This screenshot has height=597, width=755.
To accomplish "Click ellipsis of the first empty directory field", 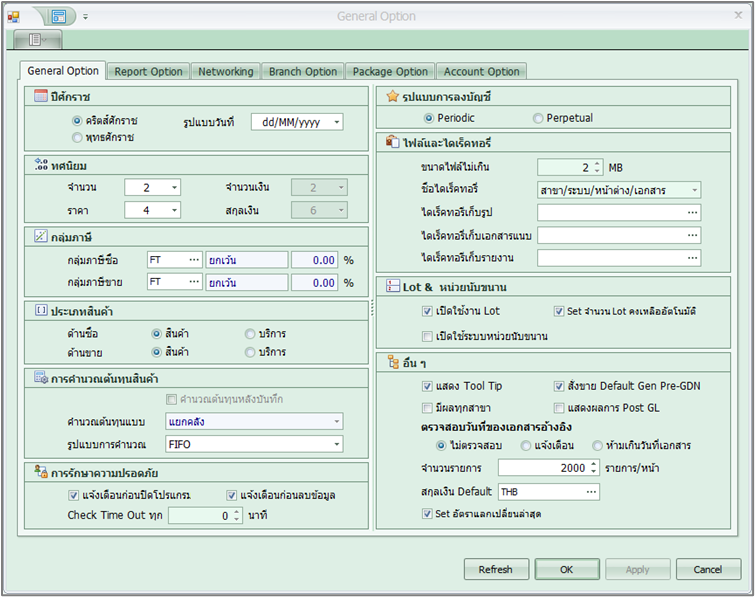I will pos(692,212).
